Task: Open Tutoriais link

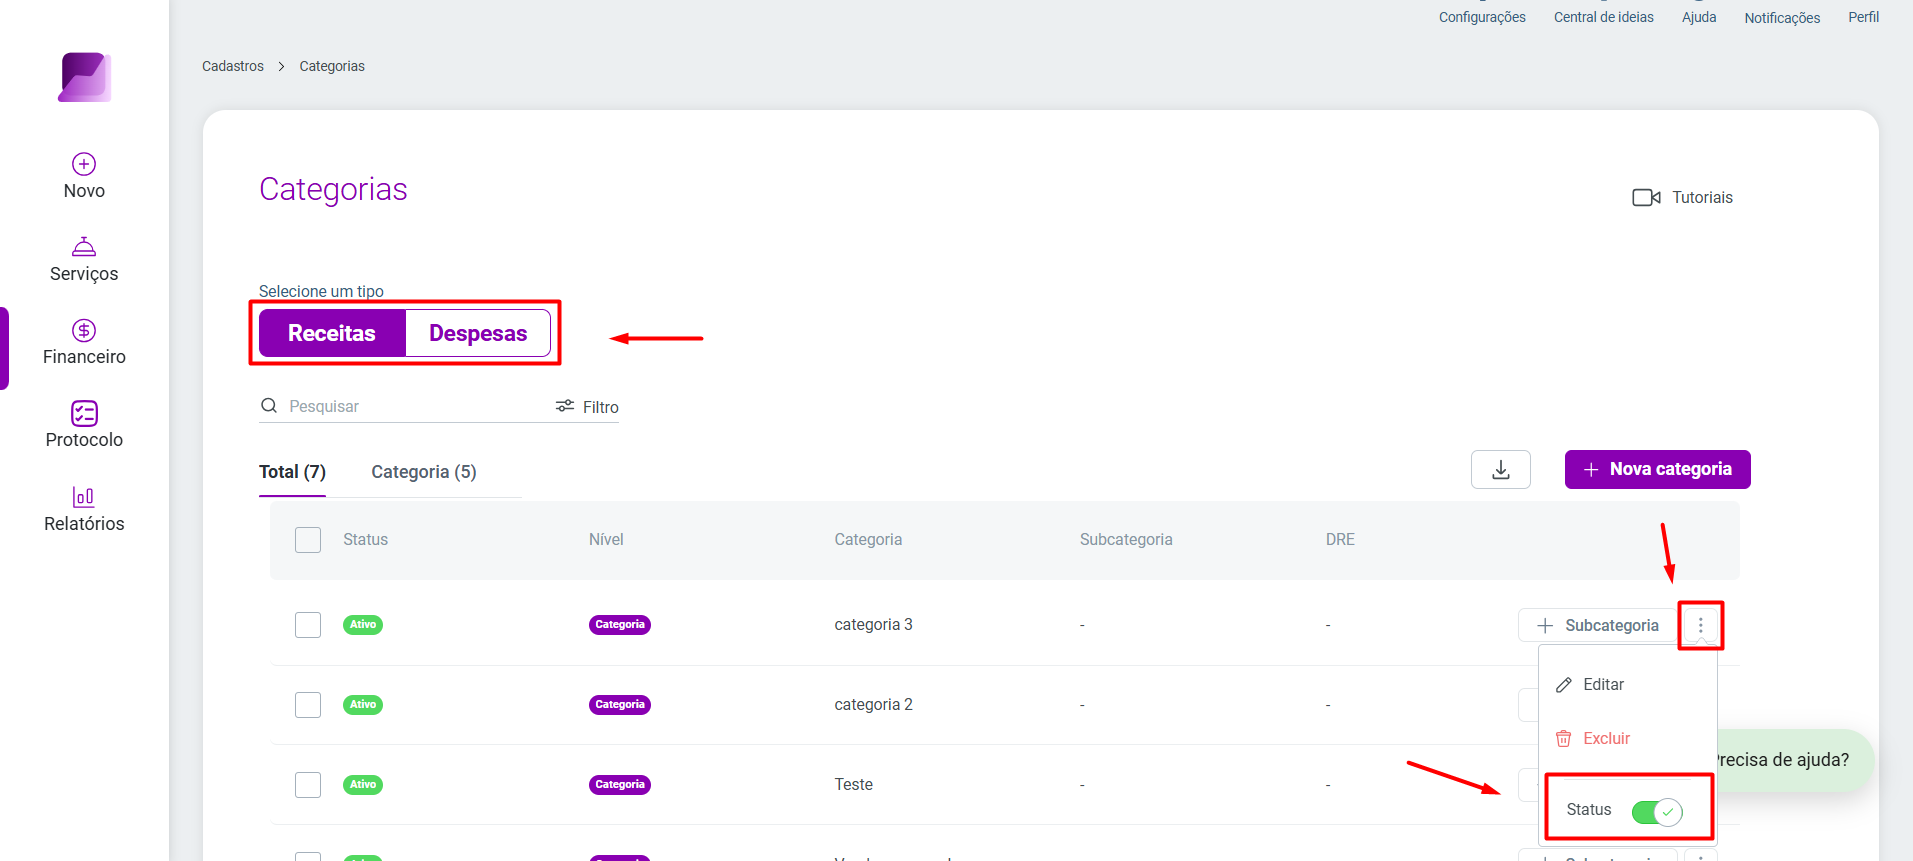Action: 1702,198
